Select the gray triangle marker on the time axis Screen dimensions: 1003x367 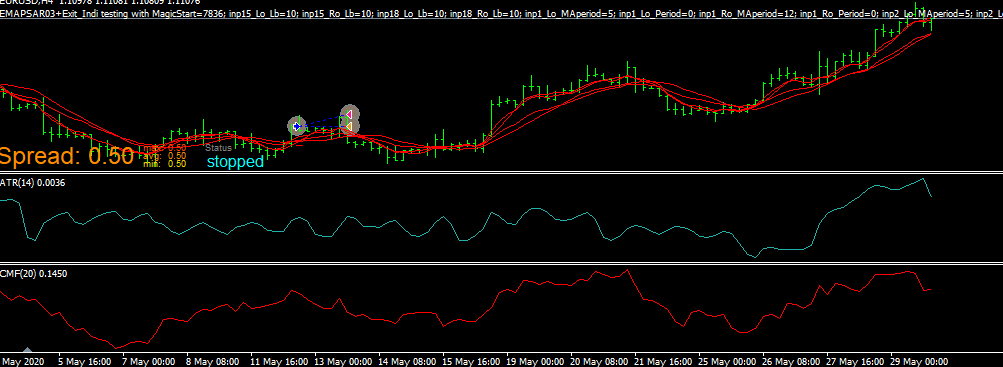[27, 350]
